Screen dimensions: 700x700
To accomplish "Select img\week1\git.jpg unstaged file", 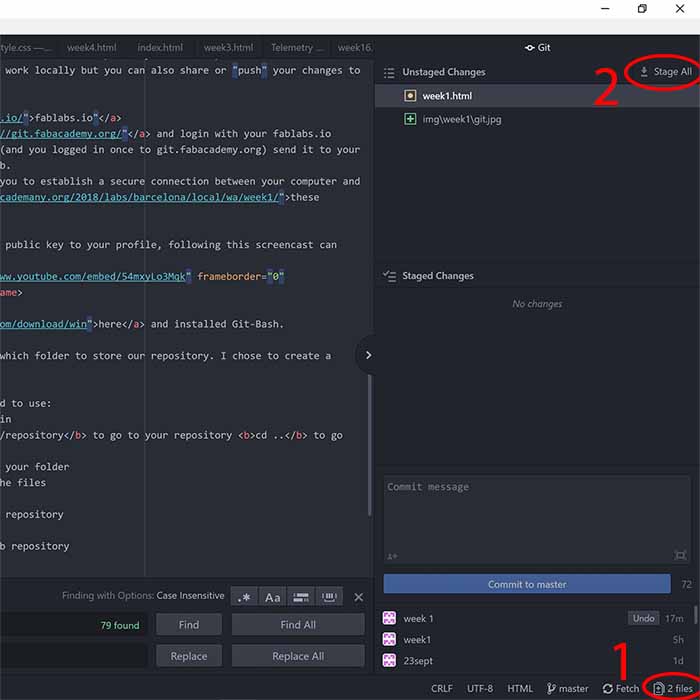I will [537, 119].
